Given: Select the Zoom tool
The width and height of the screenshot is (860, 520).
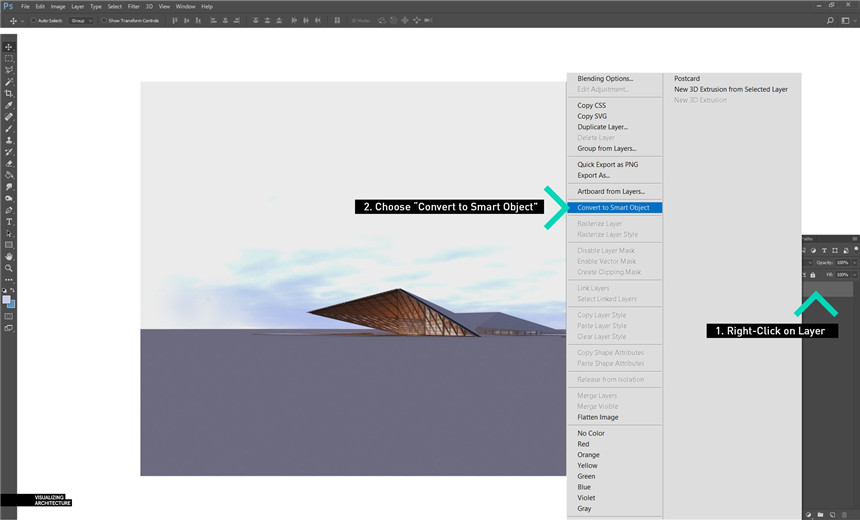Looking at the screenshot, I should click(x=9, y=268).
